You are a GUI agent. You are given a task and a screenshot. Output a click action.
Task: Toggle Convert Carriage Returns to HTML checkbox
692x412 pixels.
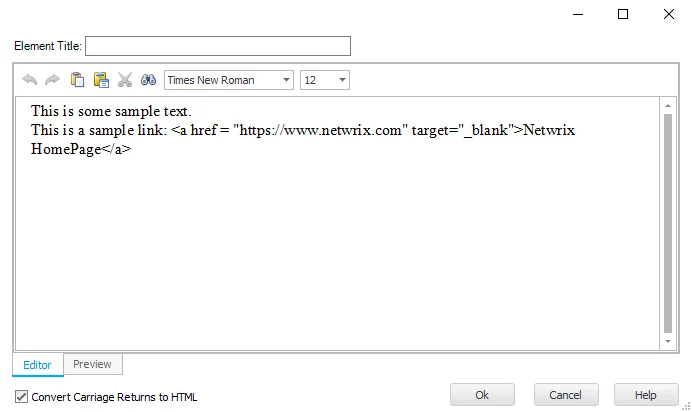tap(21, 397)
